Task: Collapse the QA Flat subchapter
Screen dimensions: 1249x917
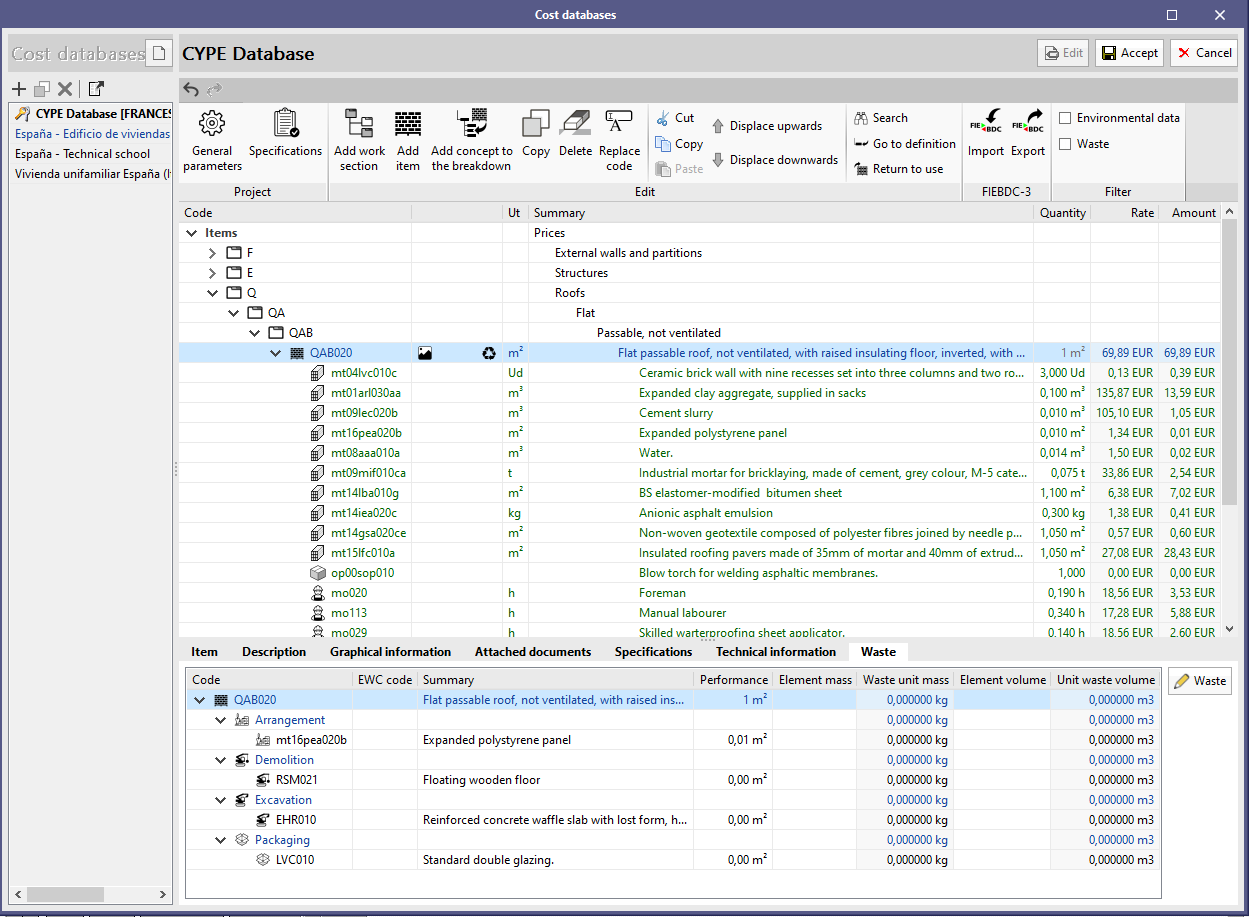Action: pos(233,313)
